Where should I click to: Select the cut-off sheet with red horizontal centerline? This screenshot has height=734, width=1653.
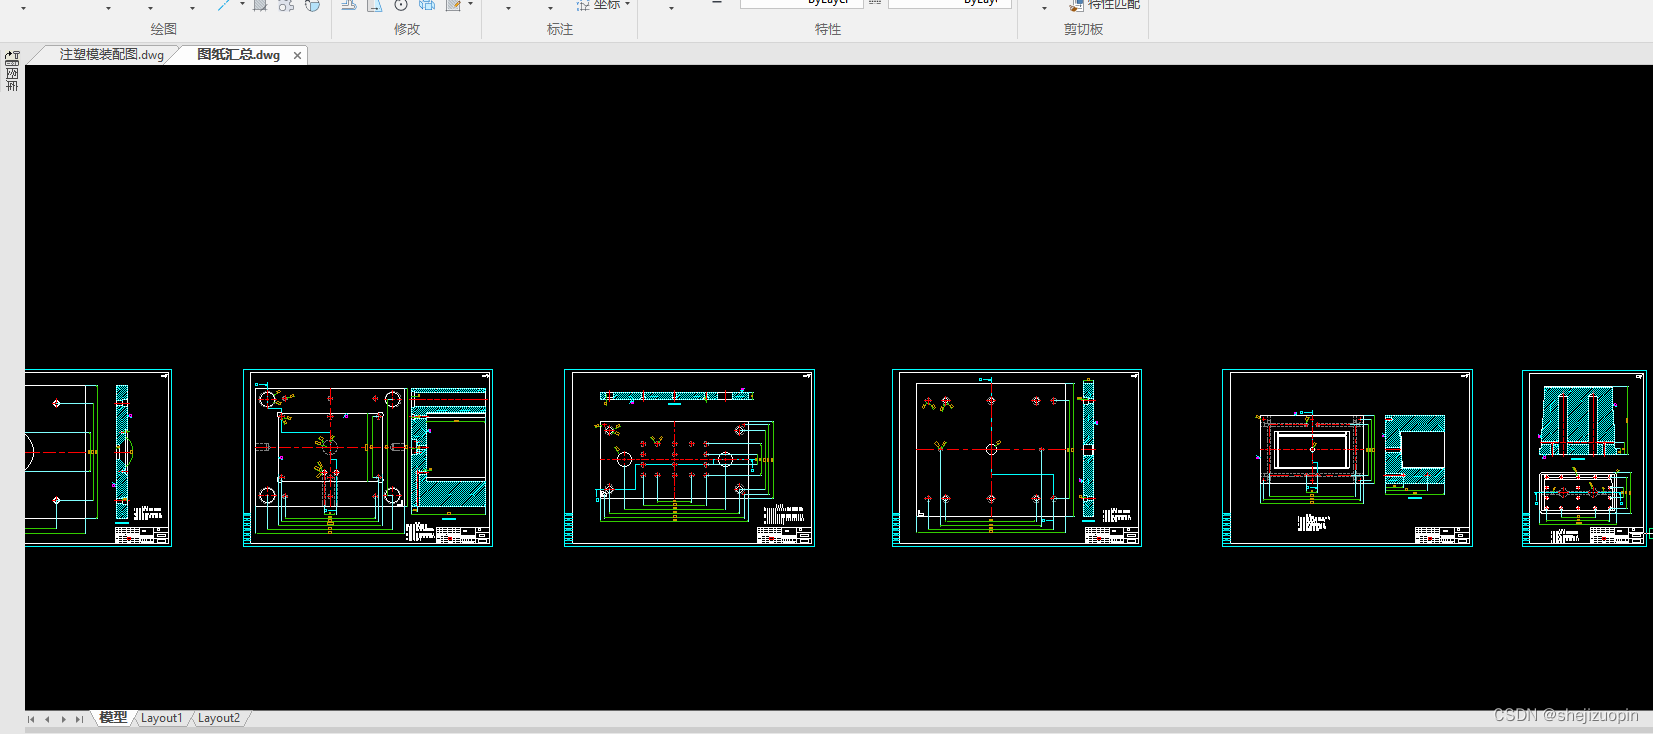coord(98,458)
